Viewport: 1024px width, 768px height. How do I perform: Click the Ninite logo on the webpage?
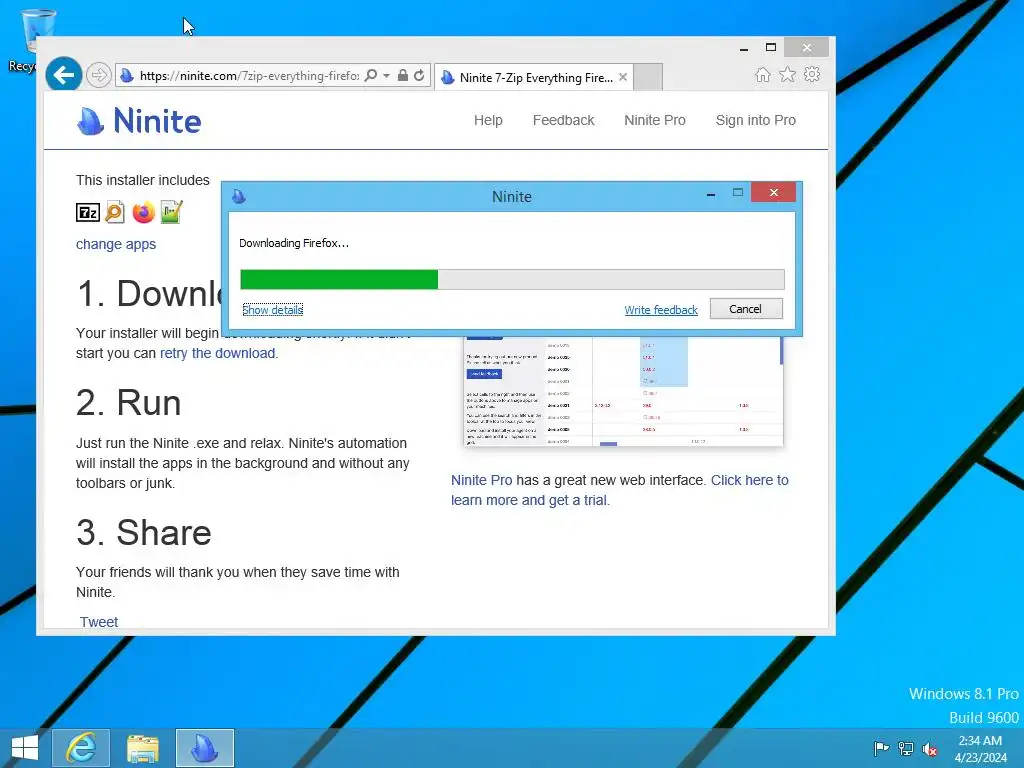tap(139, 121)
